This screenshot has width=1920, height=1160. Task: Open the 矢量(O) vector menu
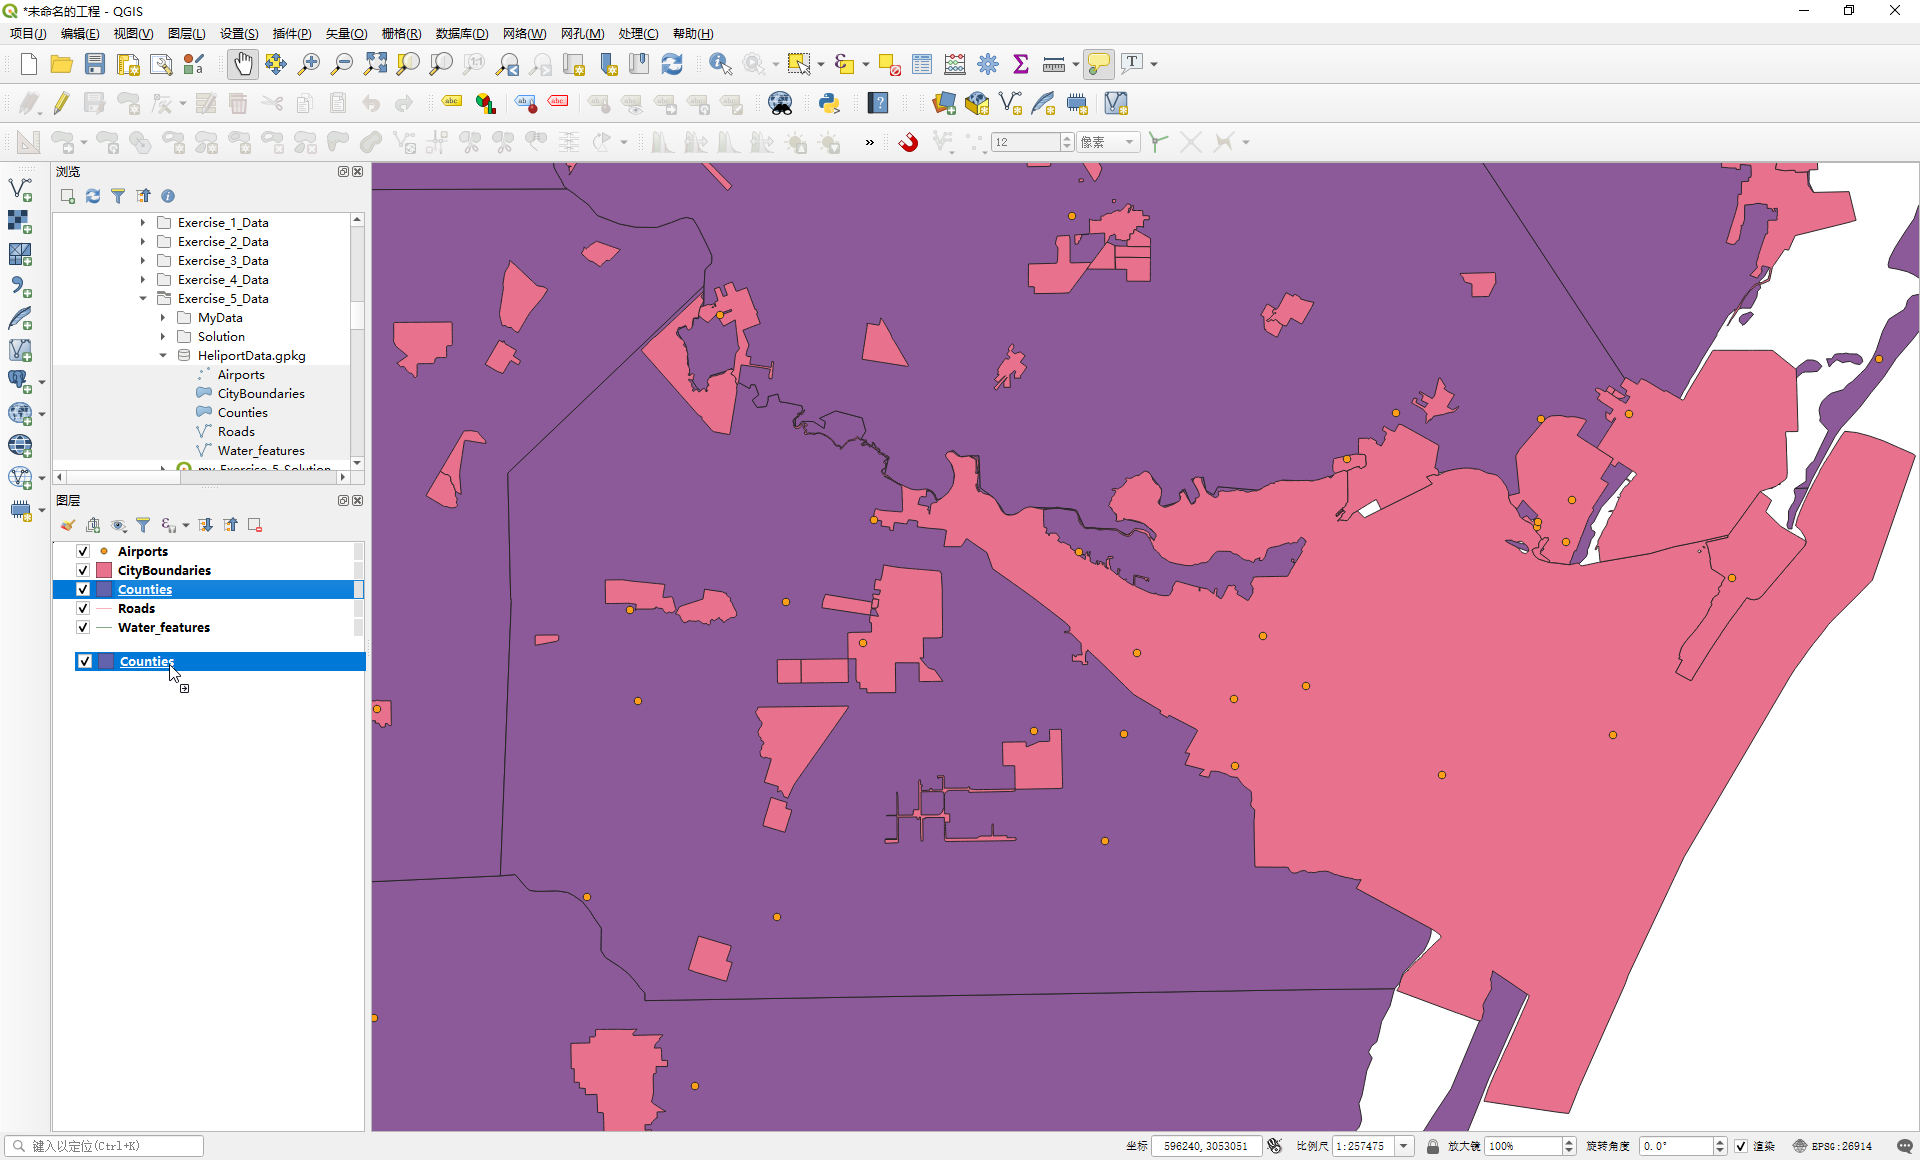[346, 33]
